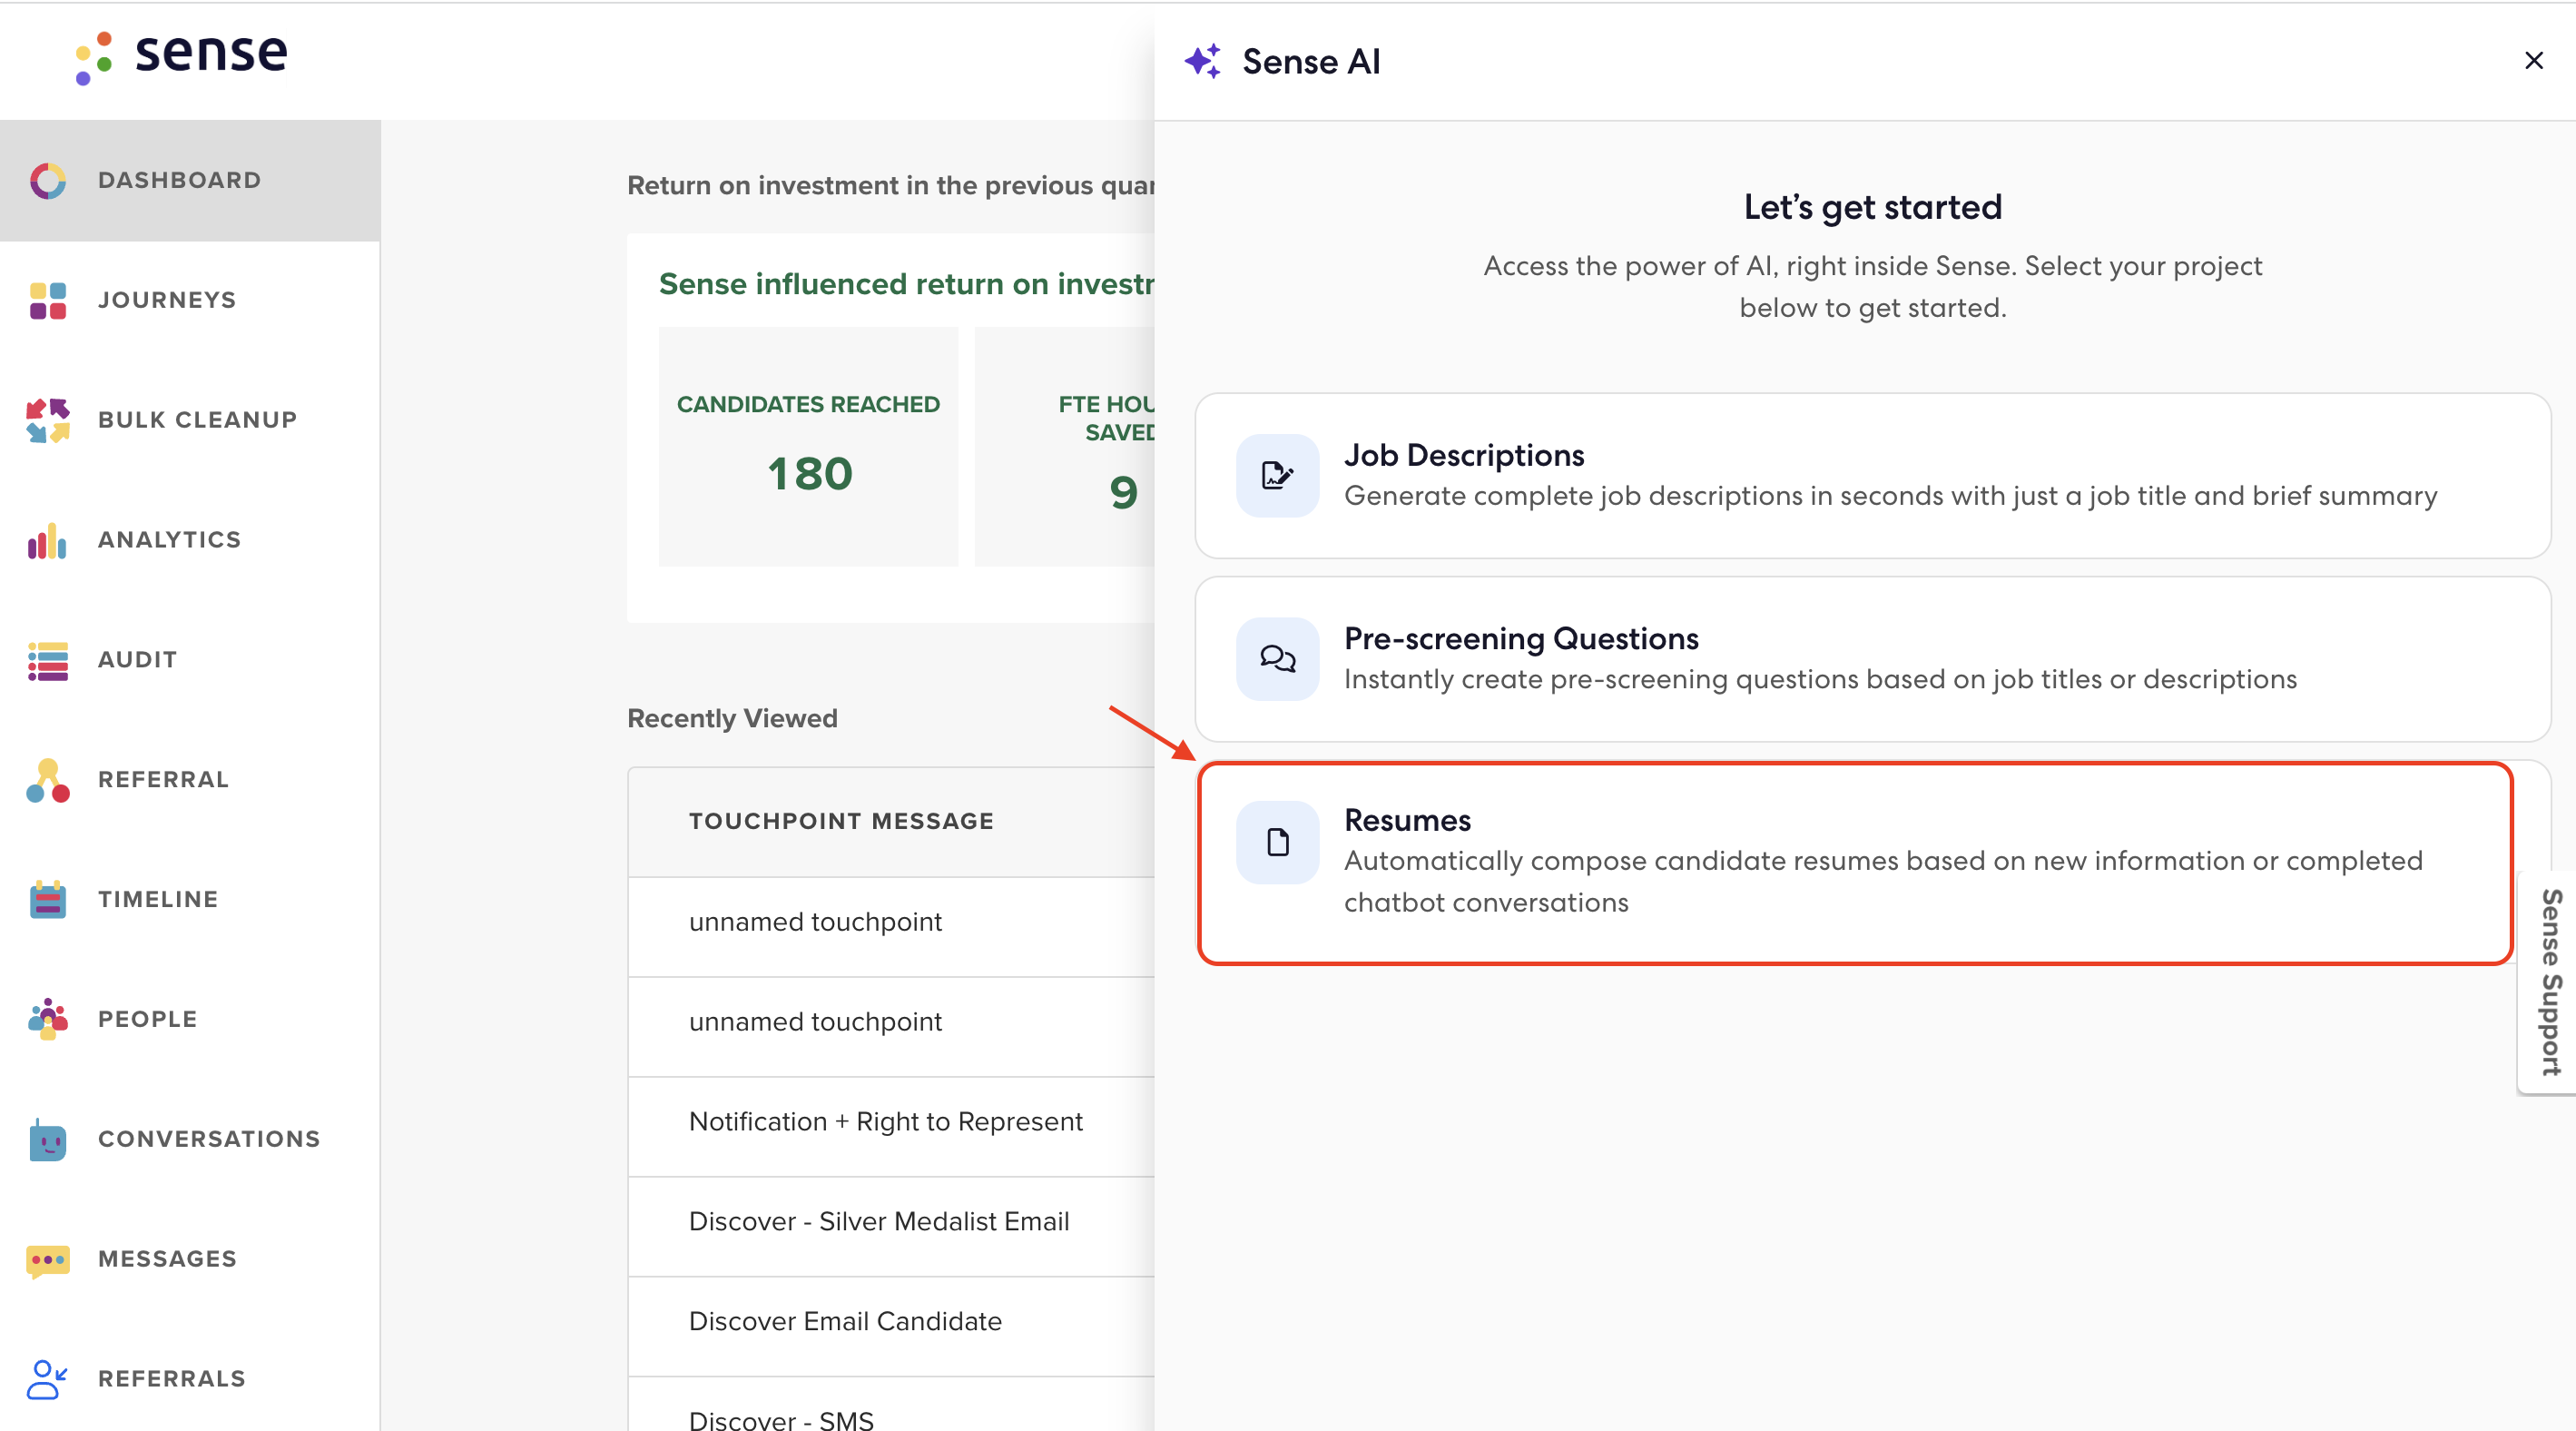Open the Bulk Cleanup arrows icon
Viewport: 2576px width, 1431px height.
47,420
